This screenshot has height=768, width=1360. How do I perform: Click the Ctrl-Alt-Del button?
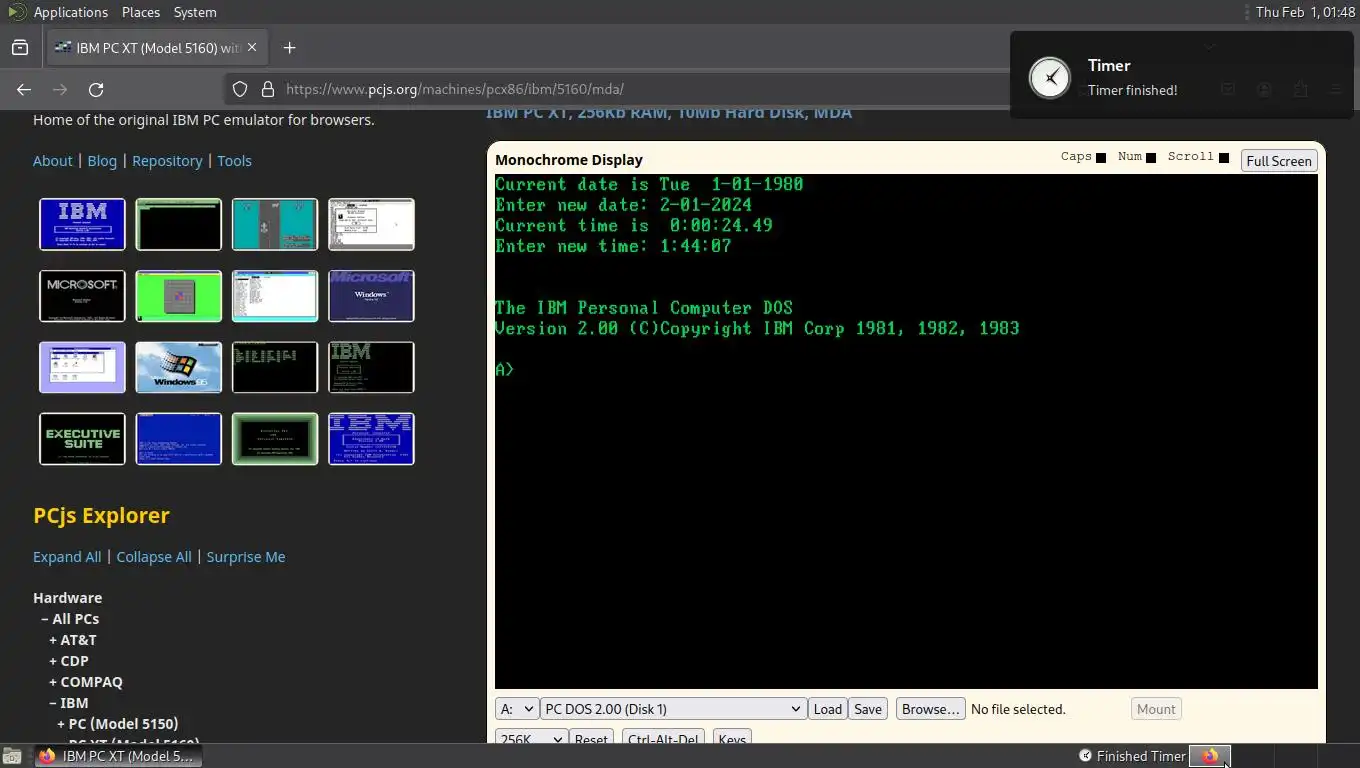663,739
